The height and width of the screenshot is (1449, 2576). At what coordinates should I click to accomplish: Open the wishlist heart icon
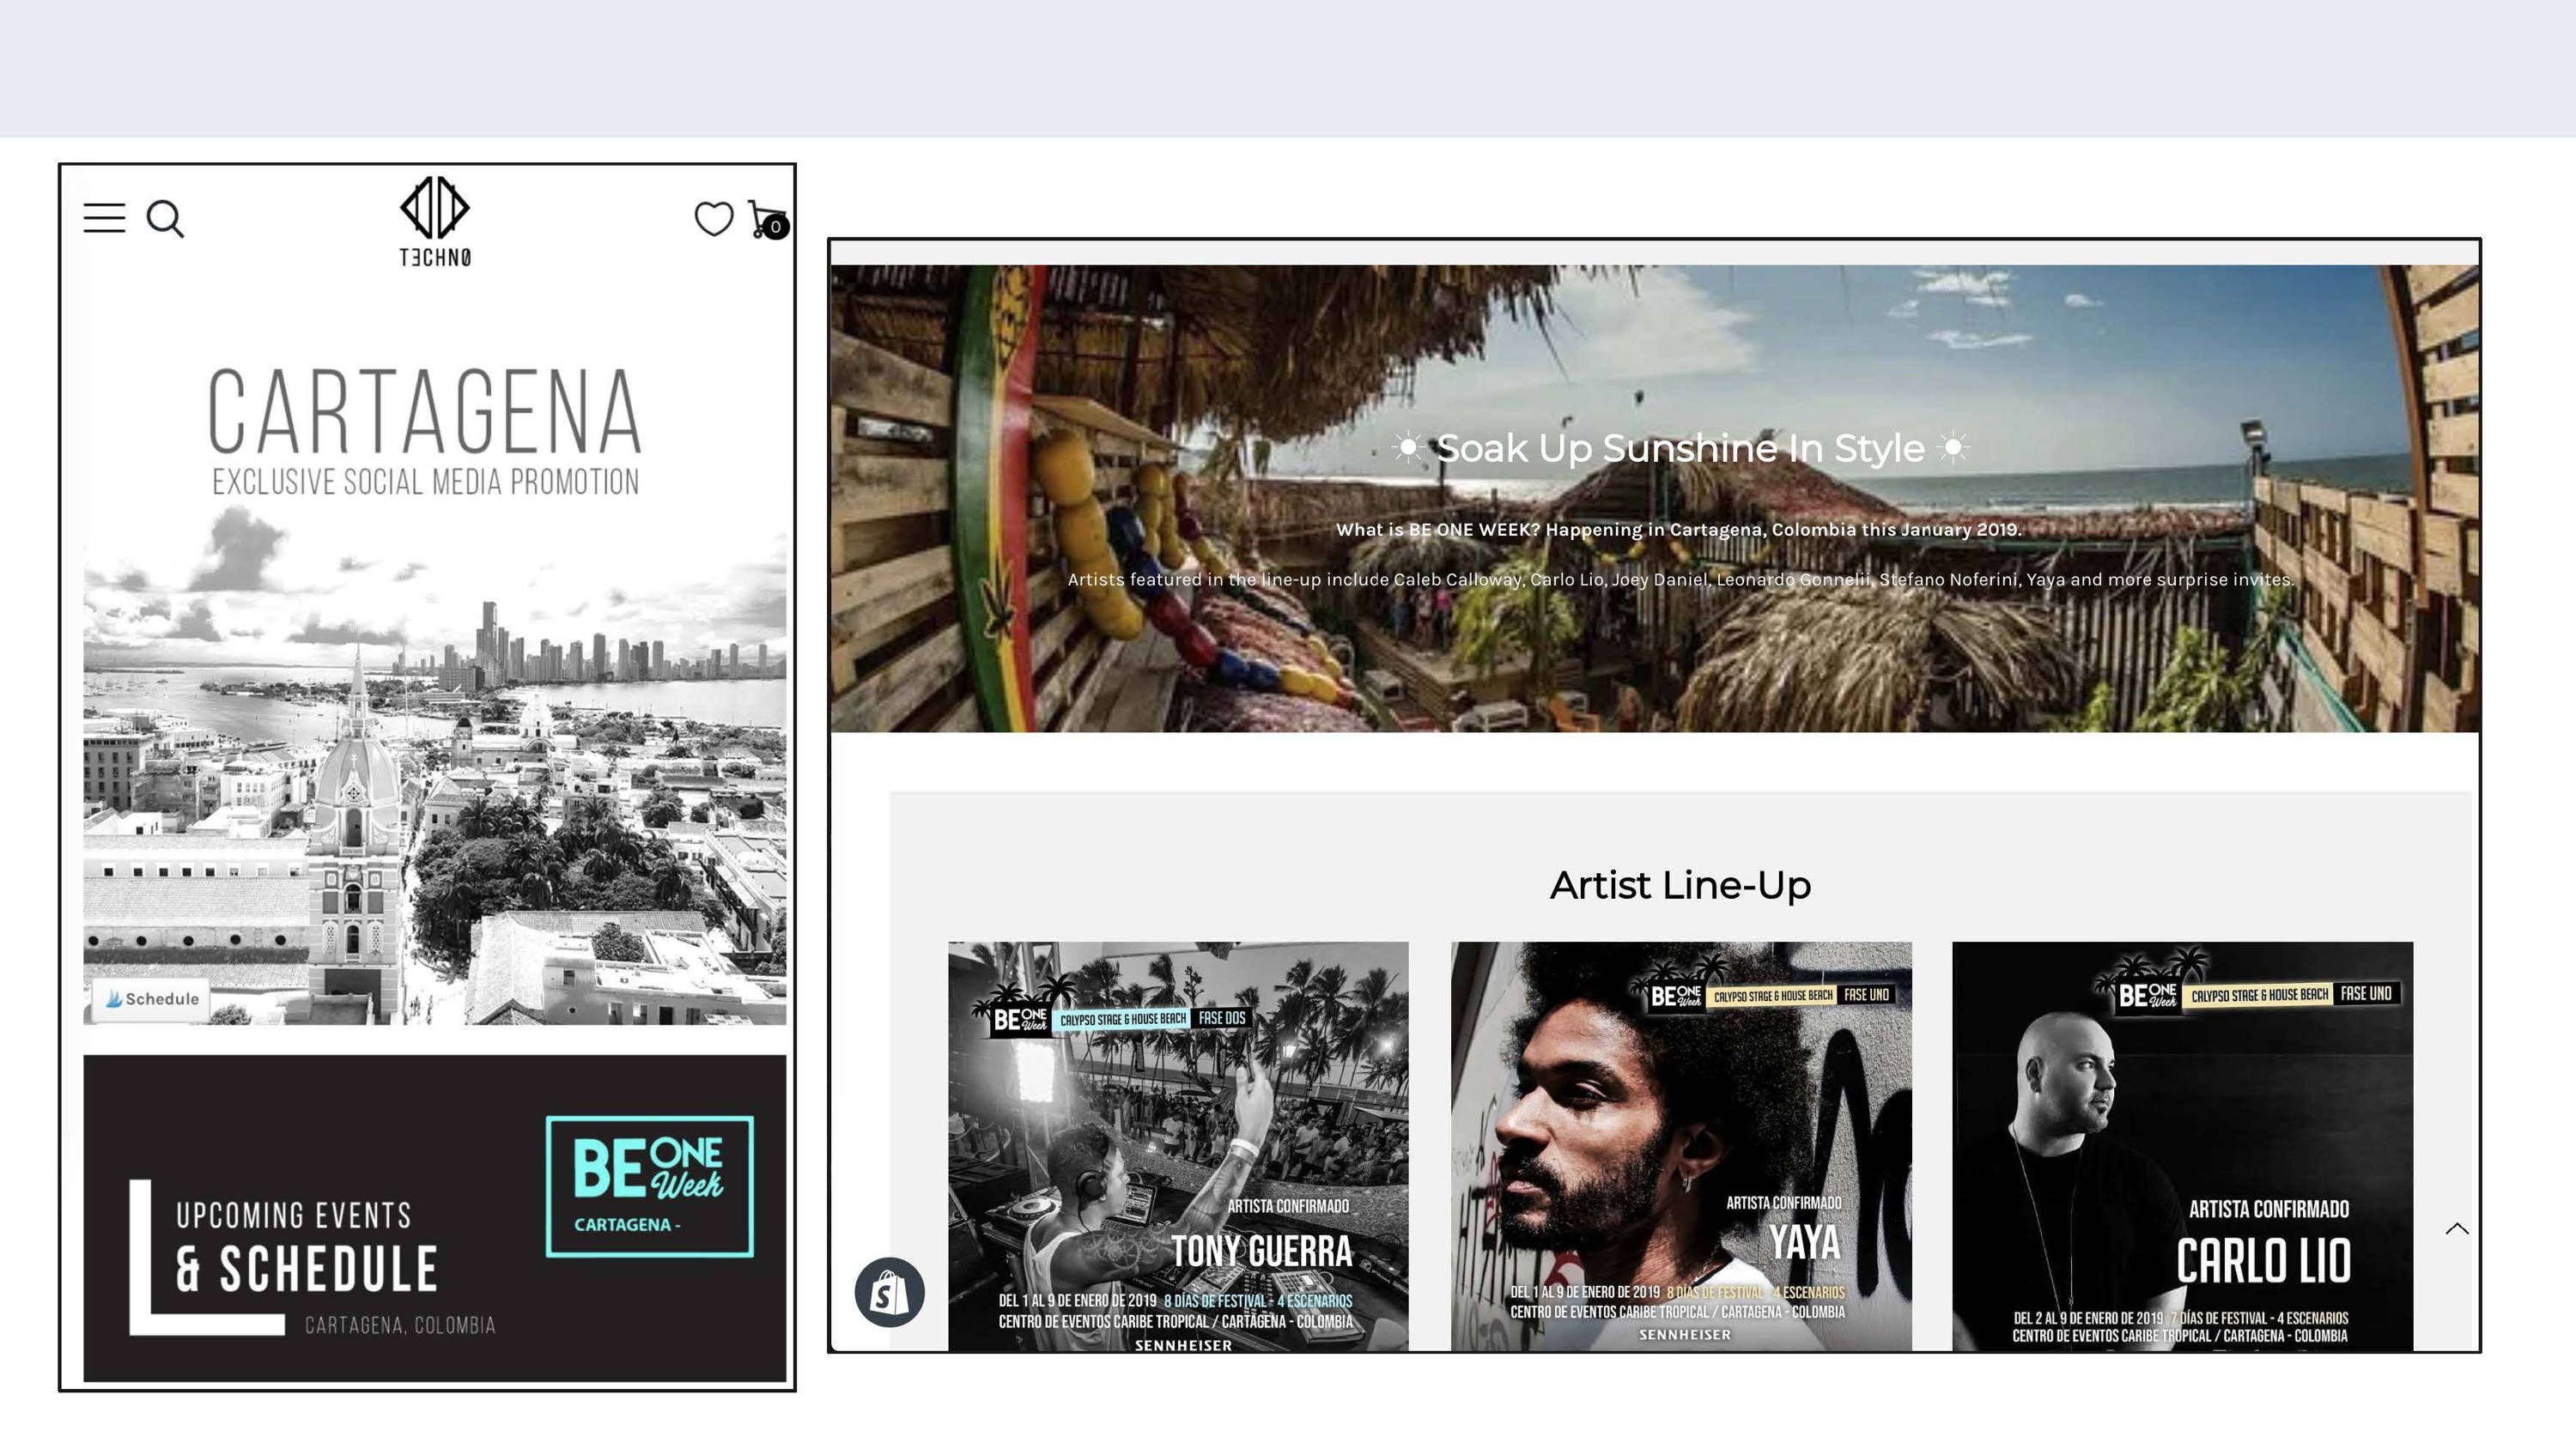coord(713,219)
